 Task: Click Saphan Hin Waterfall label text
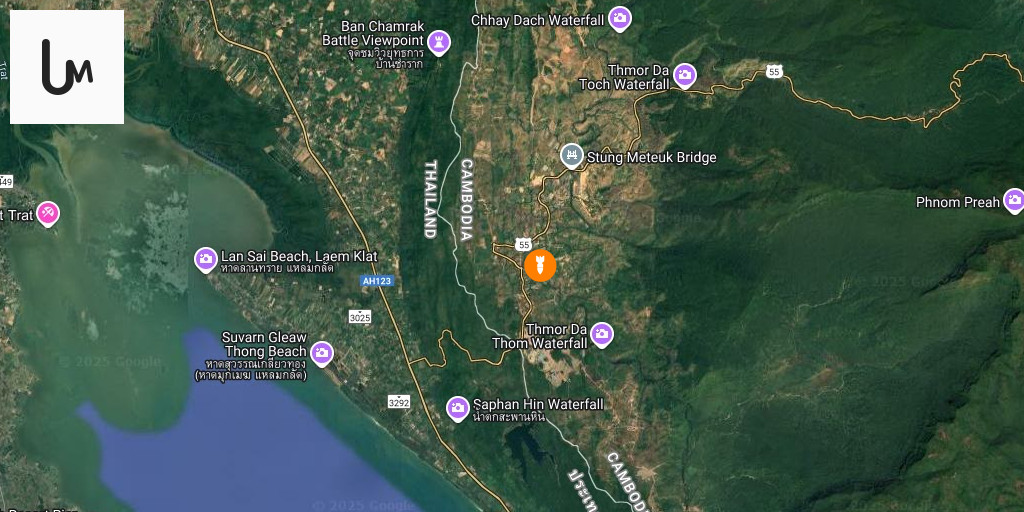[538, 404]
